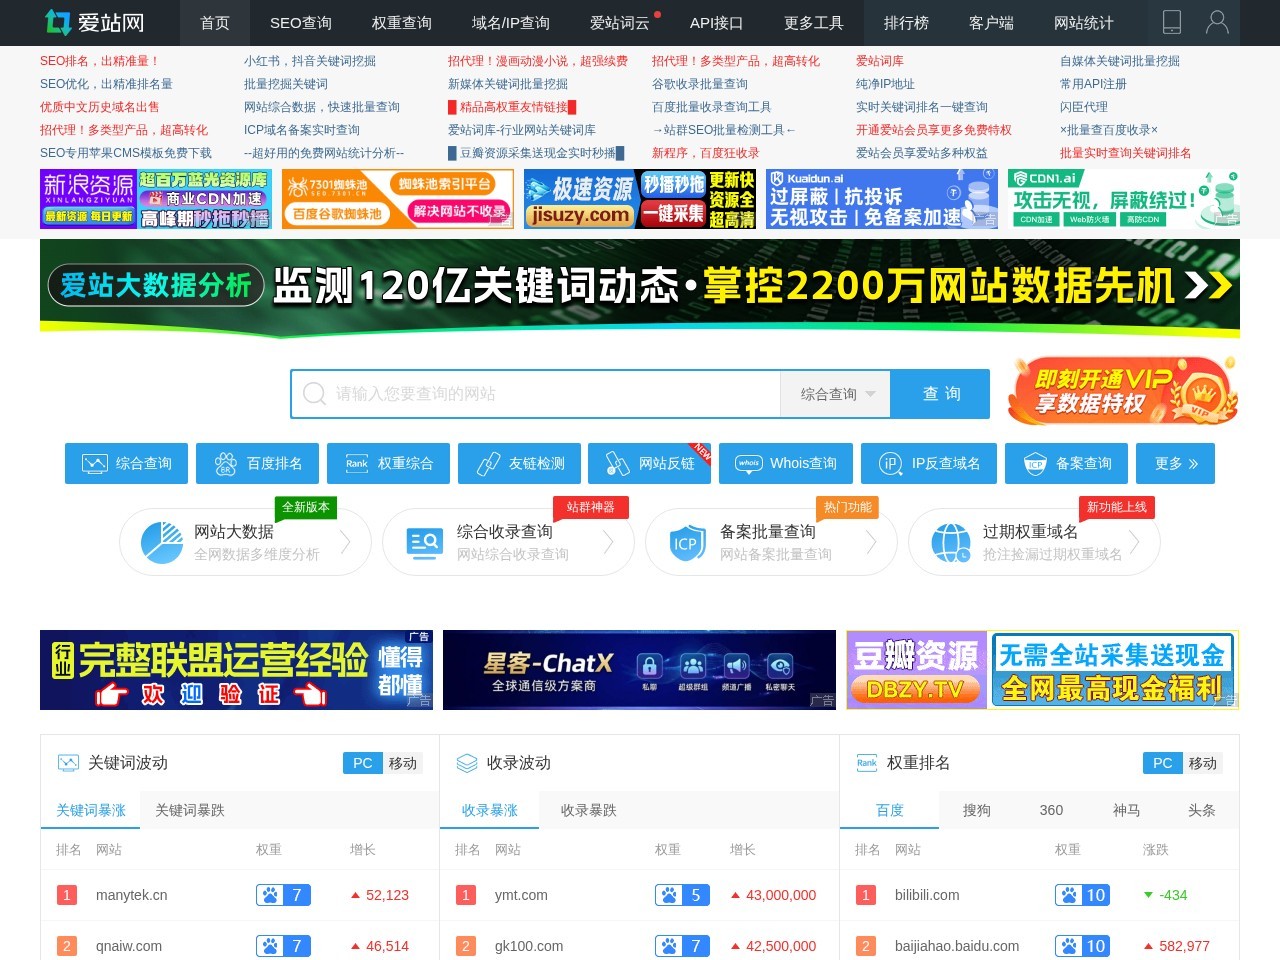
Task: Click the website query input field
Action: [550, 394]
